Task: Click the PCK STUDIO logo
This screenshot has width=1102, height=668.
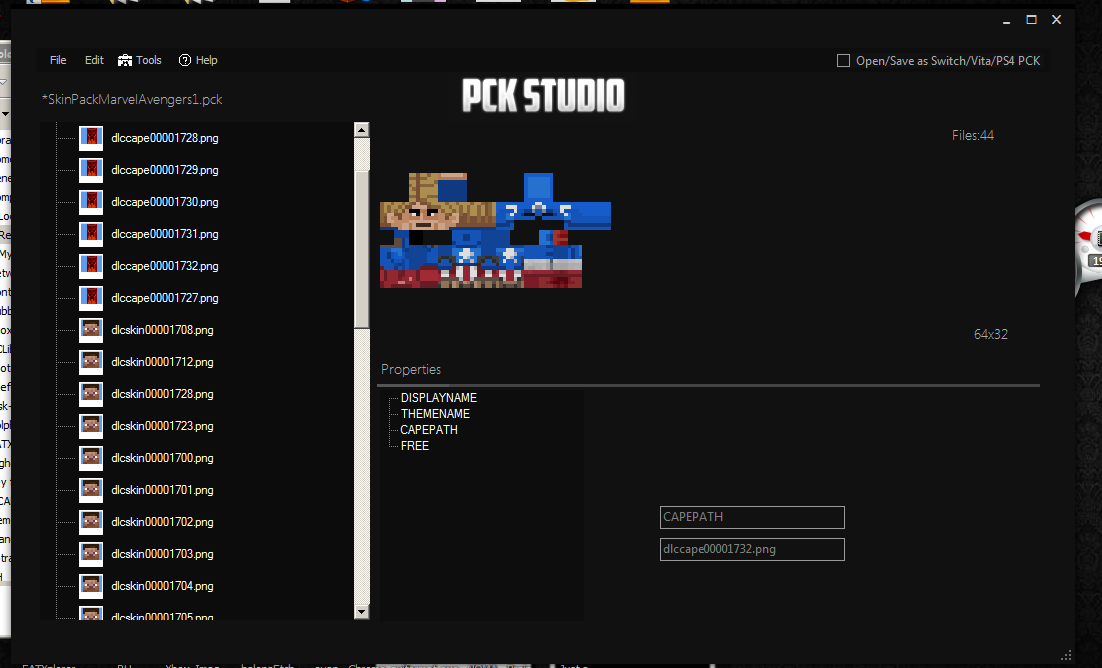Action: pyautogui.click(x=543, y=96)
